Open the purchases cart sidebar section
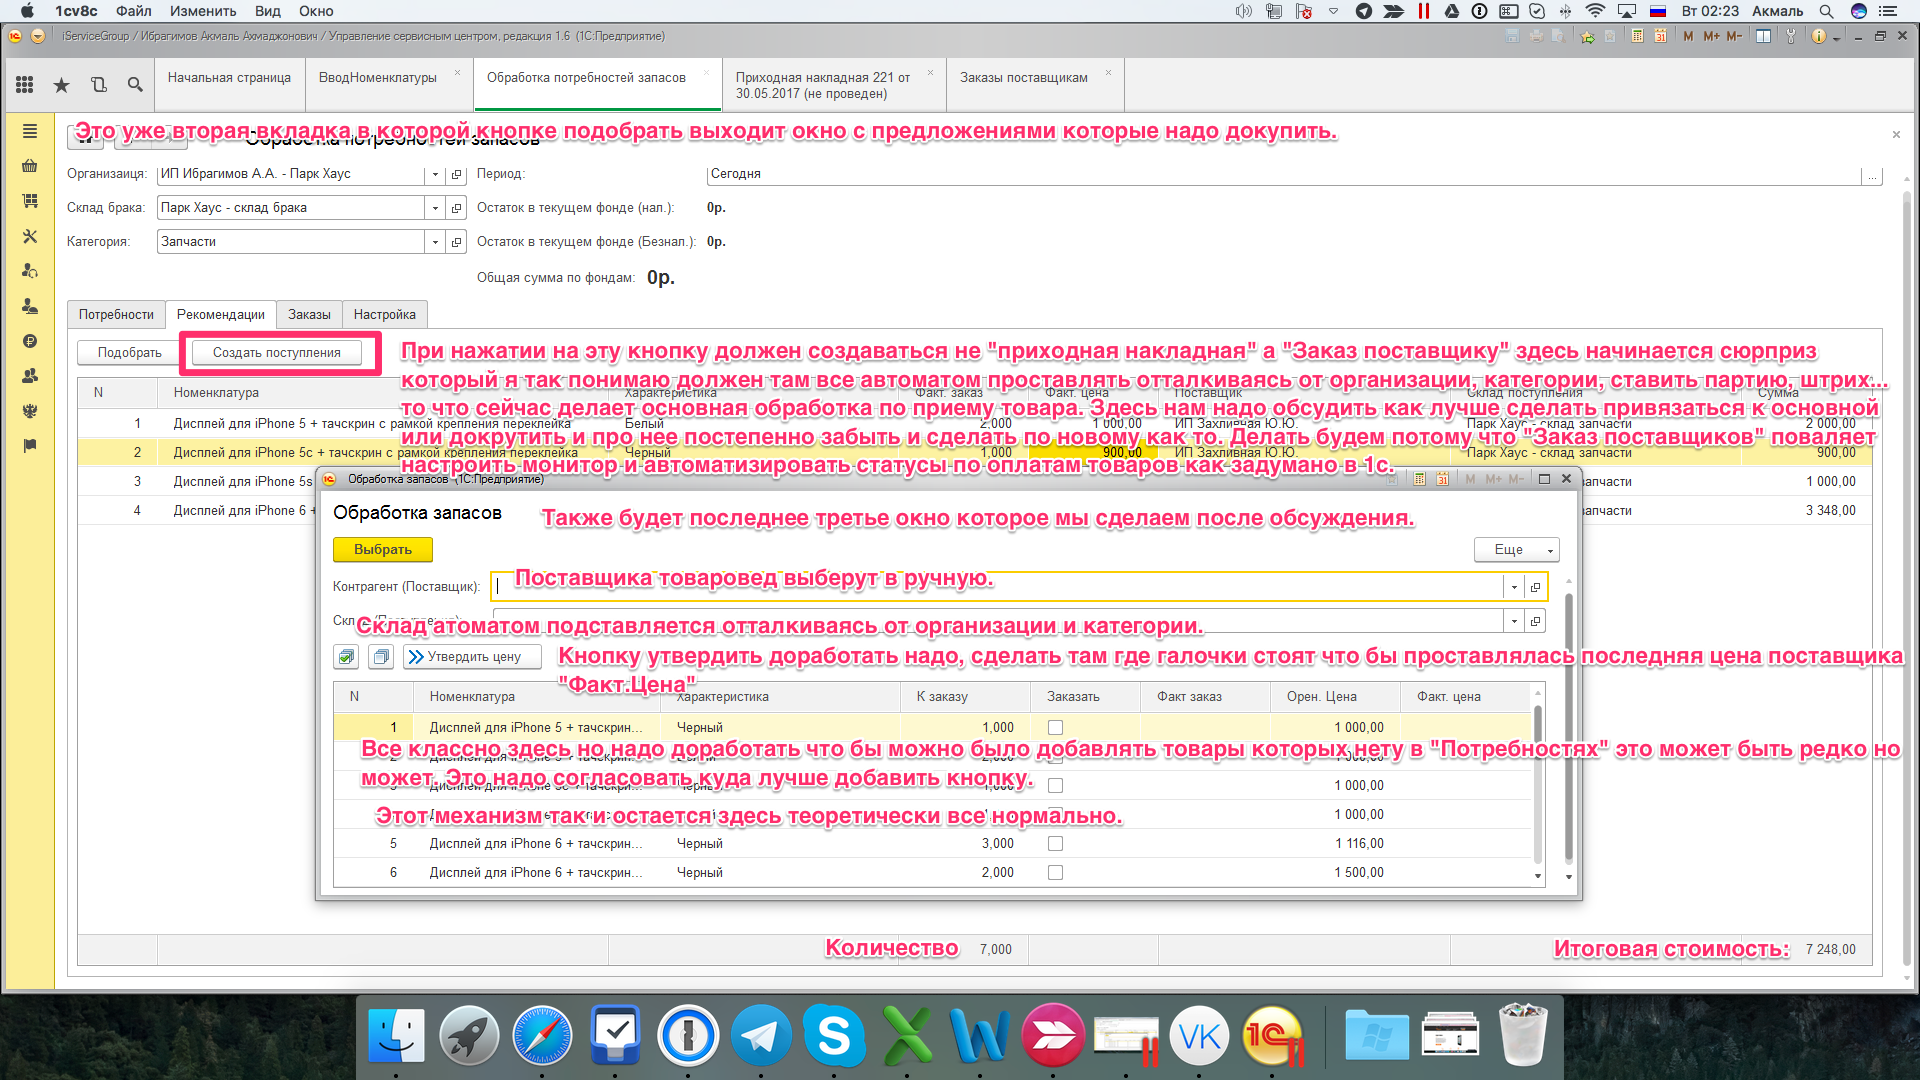 click(30, 201)
